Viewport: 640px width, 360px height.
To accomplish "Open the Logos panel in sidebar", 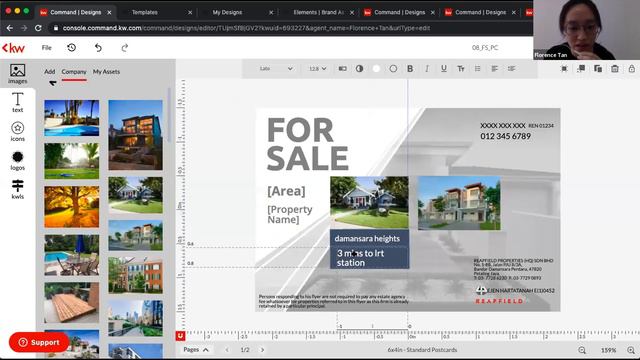I will (18, 160).
